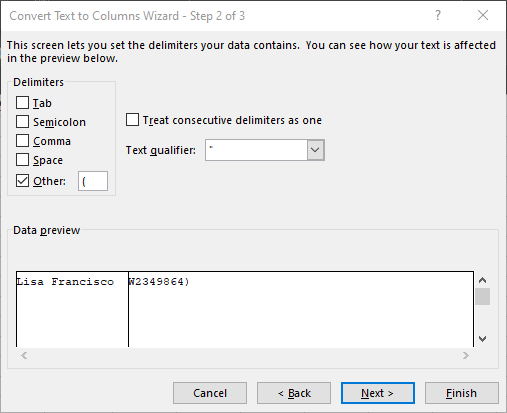Go back with the Back button

click(294, 393)
